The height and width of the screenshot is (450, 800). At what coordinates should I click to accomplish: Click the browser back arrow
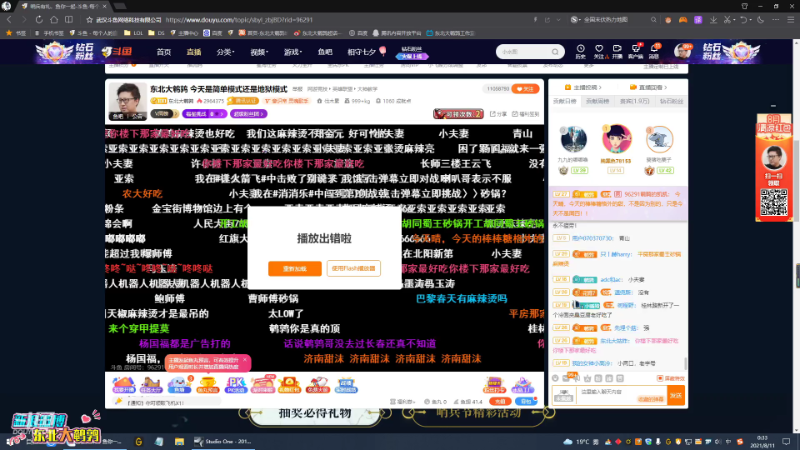pyautogui.click(x=9, y=20)
